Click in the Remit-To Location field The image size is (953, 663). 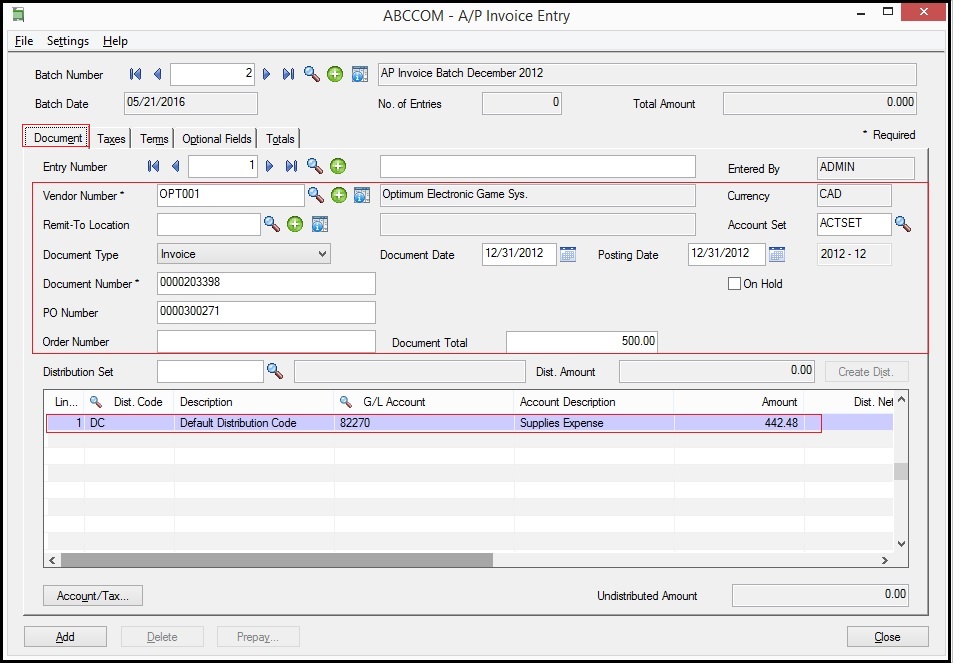click(x=208, y=224)
